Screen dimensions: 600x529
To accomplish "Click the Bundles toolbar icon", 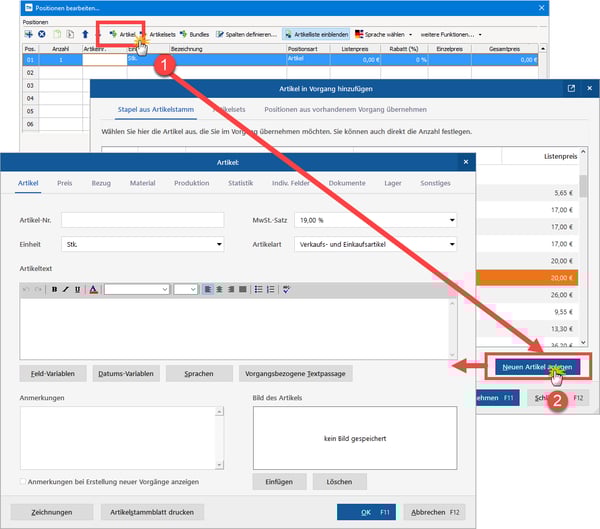I will click(x=194, y=34).
